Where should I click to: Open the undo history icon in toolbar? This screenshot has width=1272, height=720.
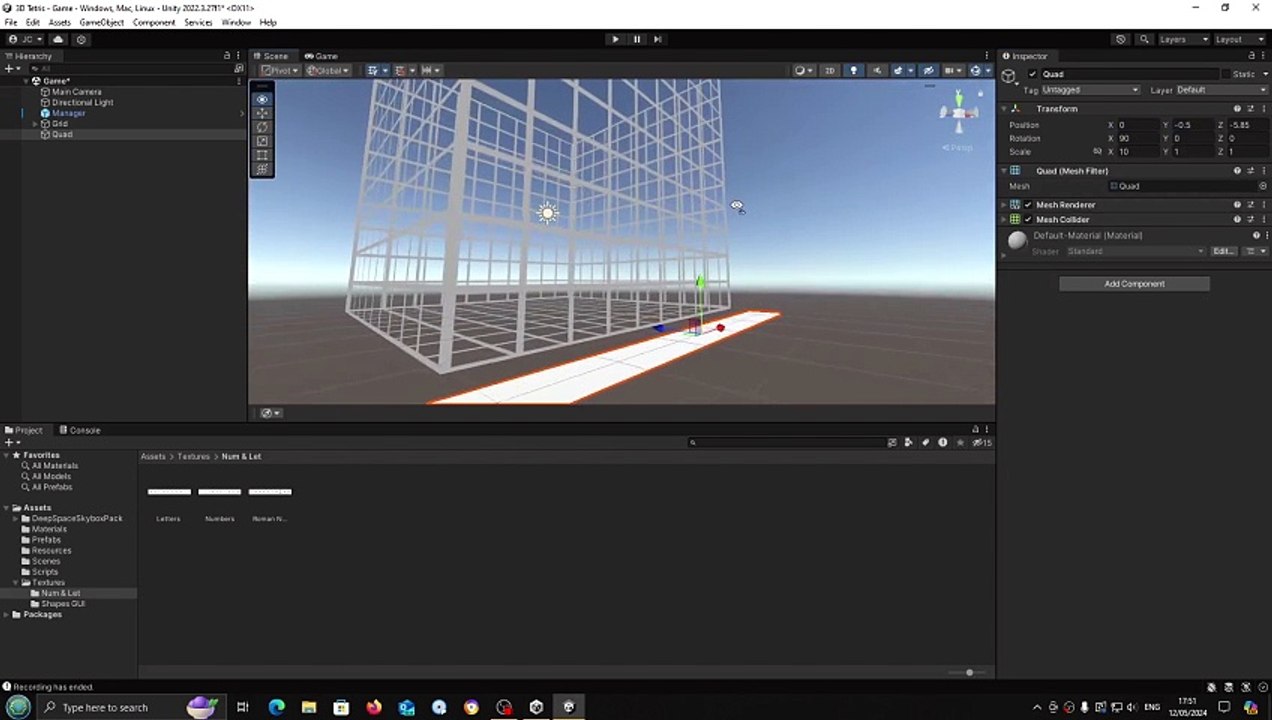click(x=1121, y=39)
